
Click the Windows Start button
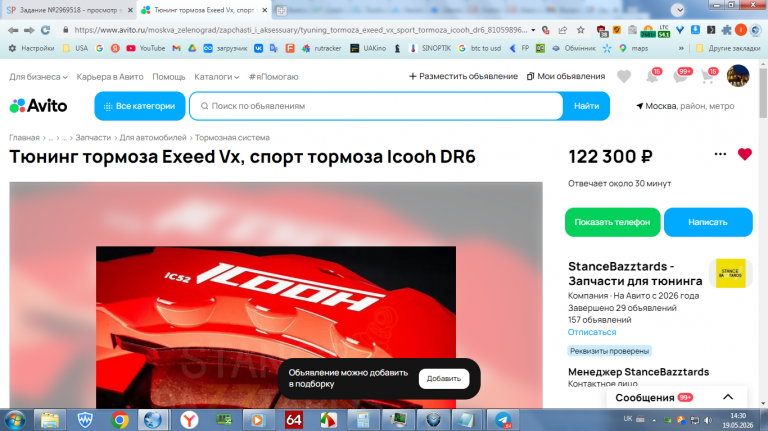(15, 420)
